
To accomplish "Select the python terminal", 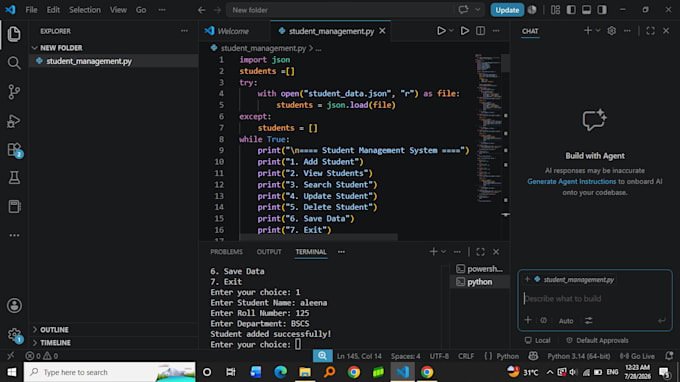I will [x=480, y=282].
